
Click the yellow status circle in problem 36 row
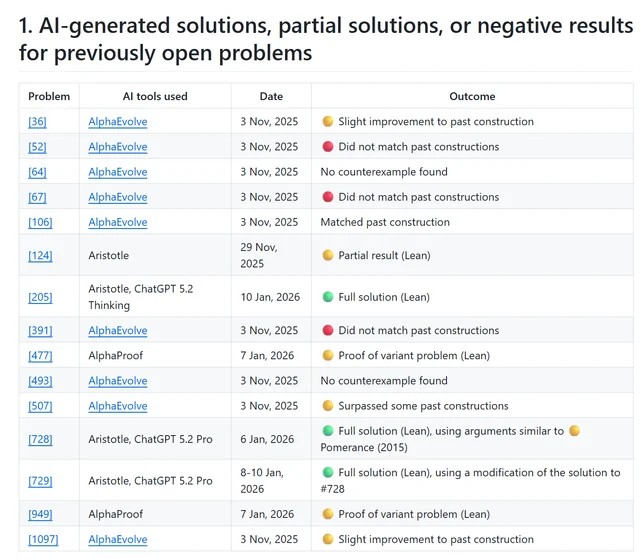327,122
